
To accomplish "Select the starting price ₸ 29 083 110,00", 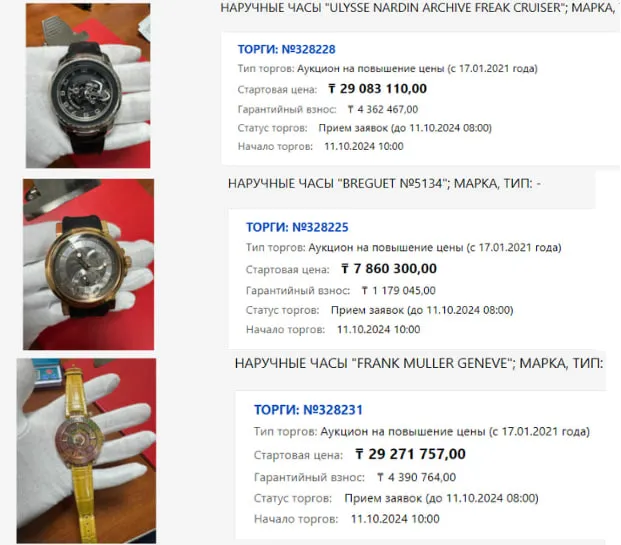I will (x=377, y=89).
